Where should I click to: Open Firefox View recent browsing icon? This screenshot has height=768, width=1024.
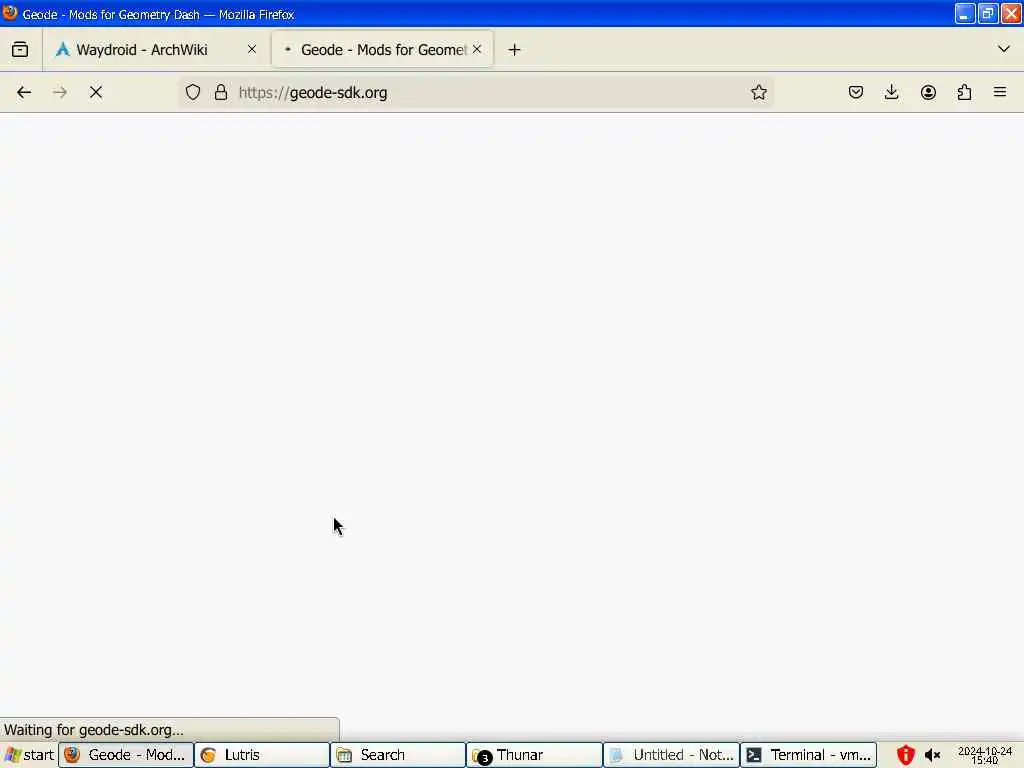click(20, 50)
